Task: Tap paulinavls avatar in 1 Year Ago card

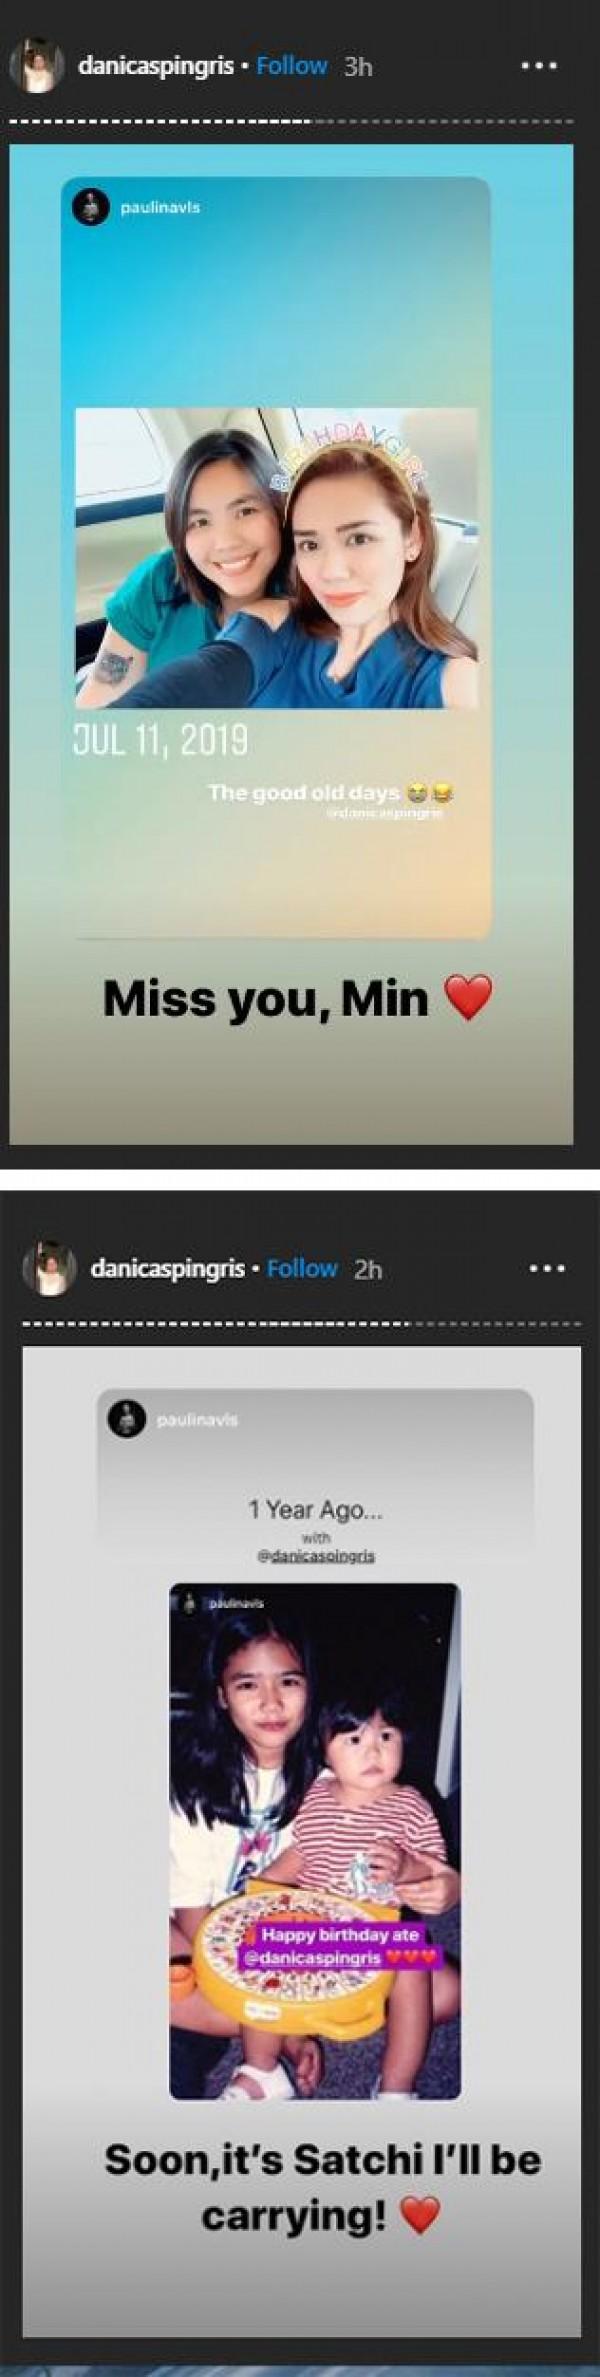Action: coord(127,1419)
